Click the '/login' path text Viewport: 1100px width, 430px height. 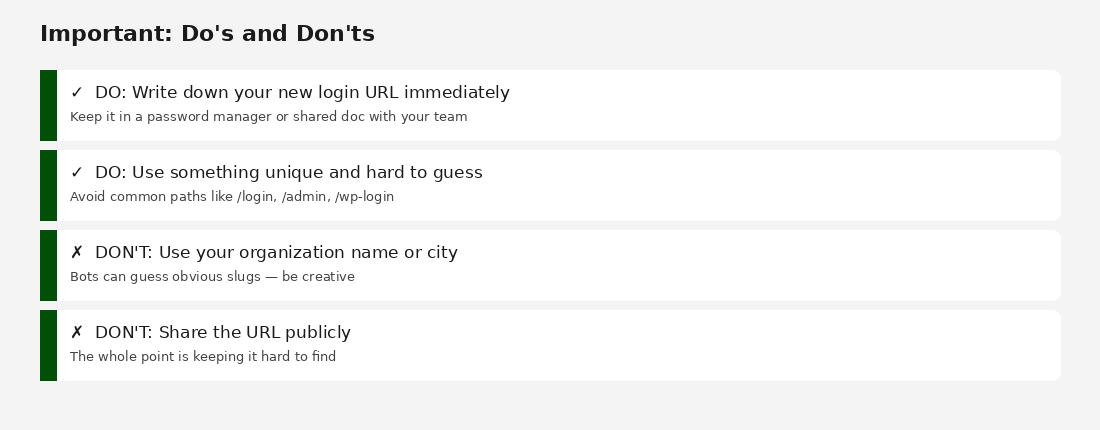(256, 197)
